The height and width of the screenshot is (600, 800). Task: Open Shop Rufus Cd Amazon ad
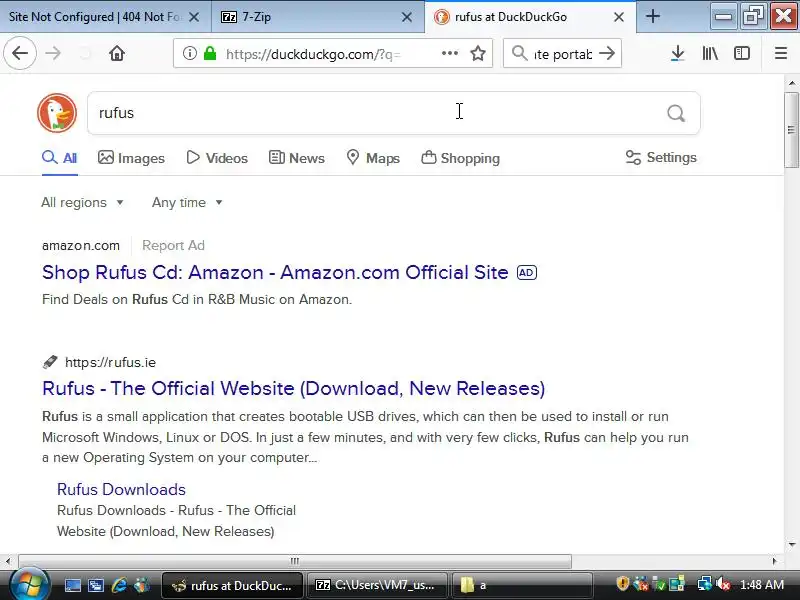275,272
